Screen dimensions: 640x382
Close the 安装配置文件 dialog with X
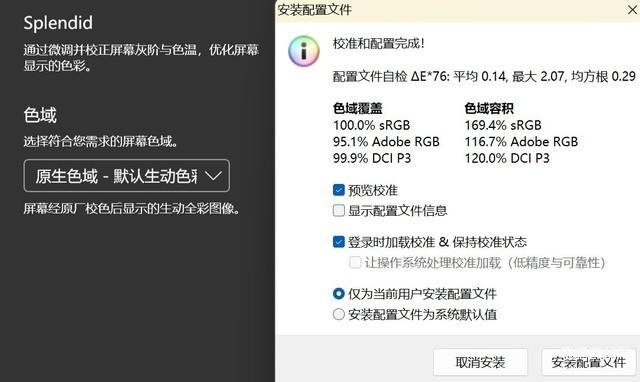(x=632, y=10)
